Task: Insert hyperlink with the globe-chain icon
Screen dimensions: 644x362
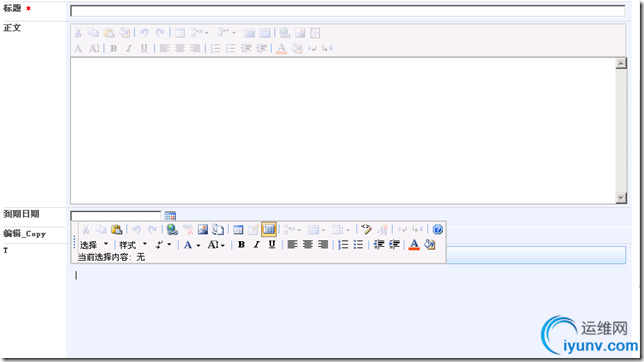Action: (172, 229)
